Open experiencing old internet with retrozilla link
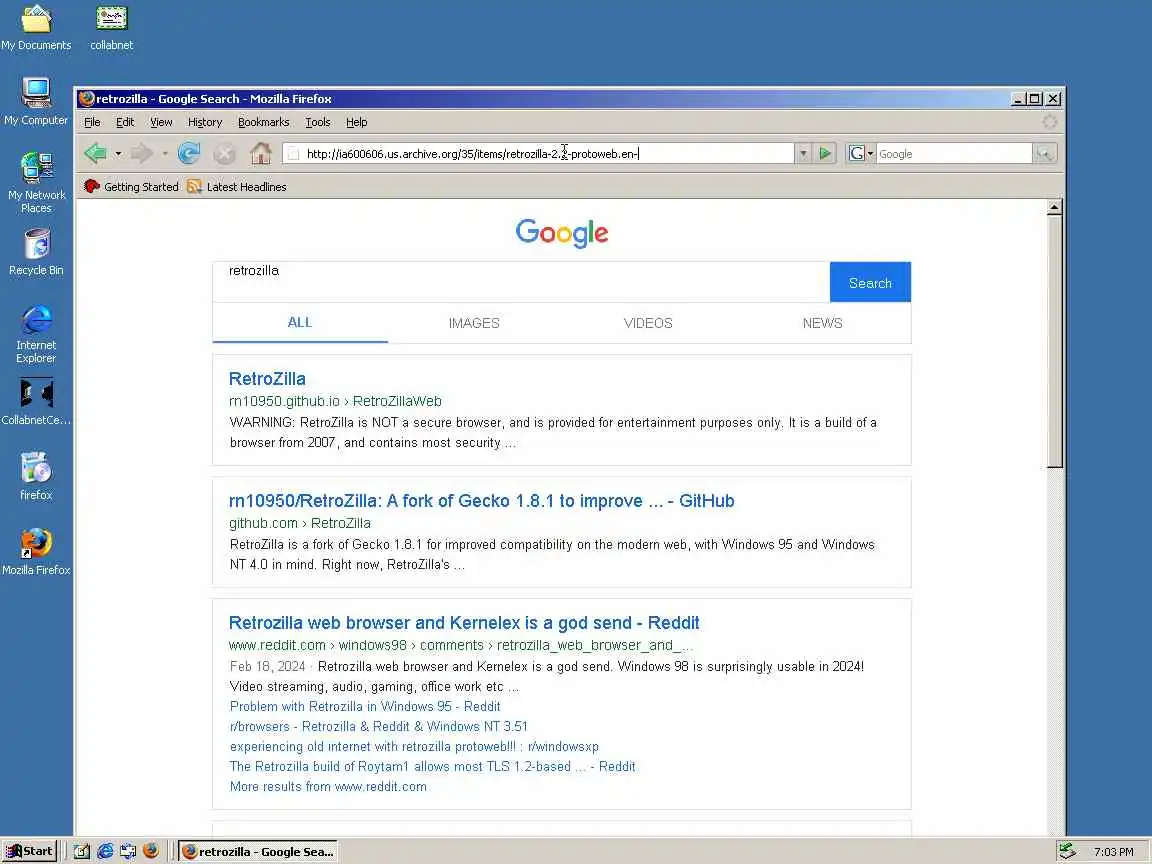This screenshot has height=864, width=1152. tap(414, 746)
